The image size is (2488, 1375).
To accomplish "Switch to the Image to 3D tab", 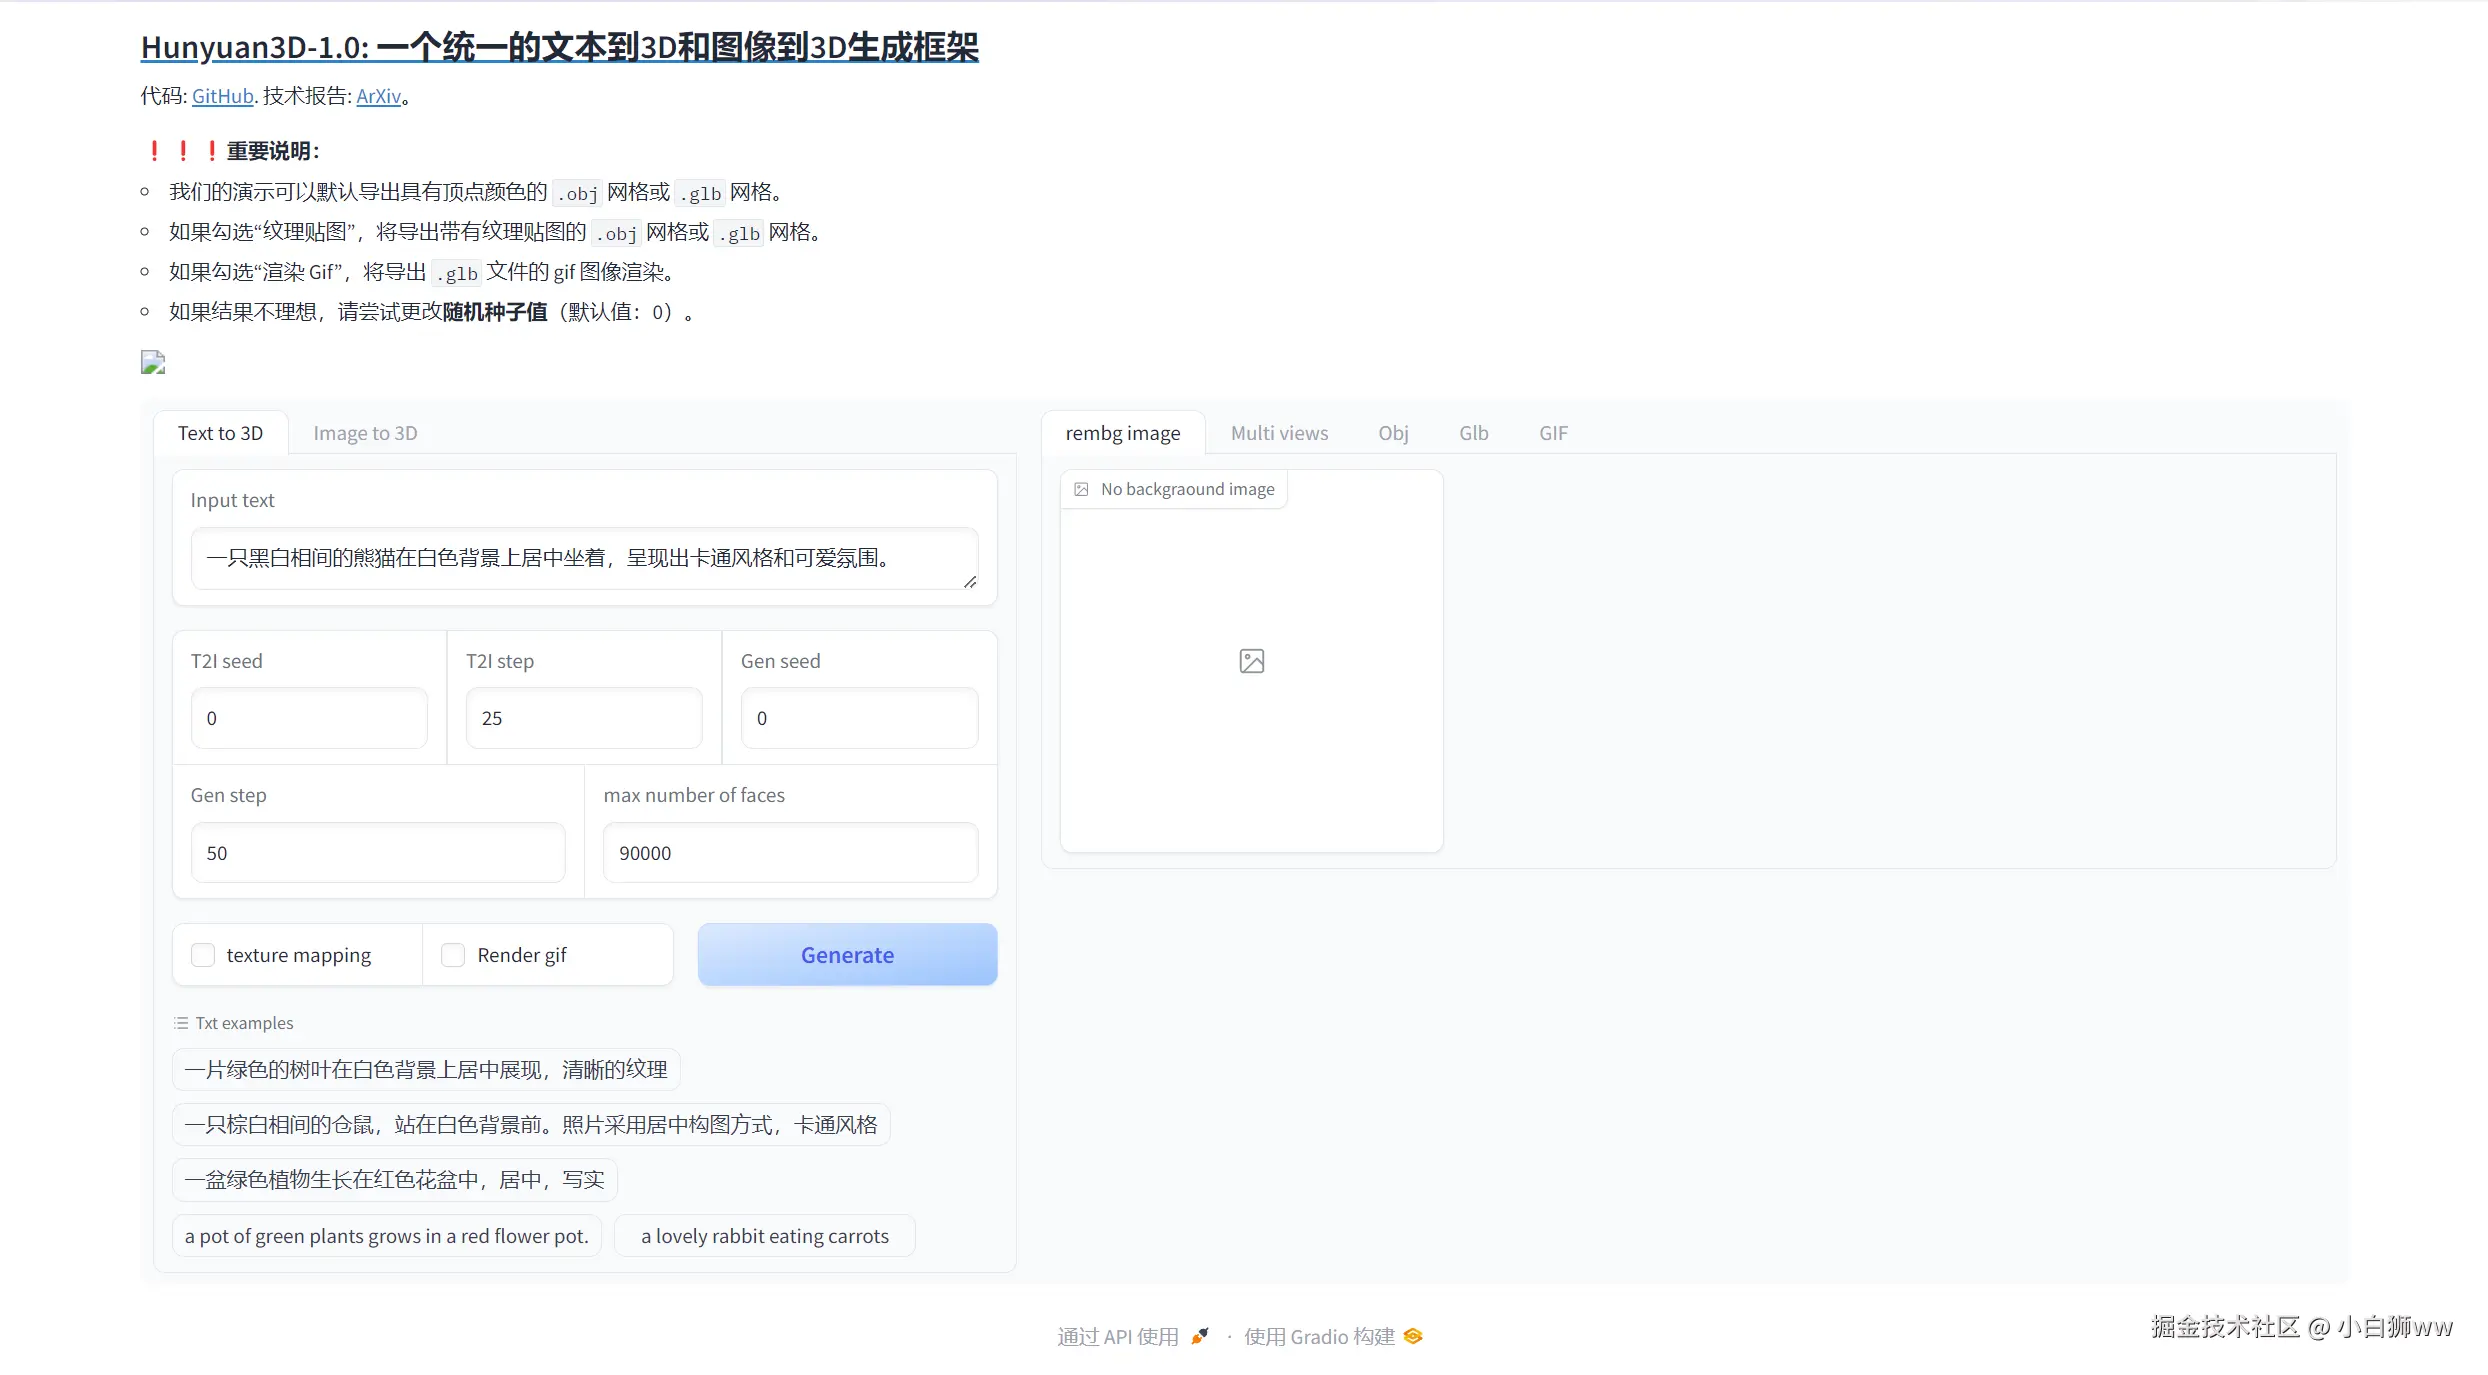I will tap(365, 433).
